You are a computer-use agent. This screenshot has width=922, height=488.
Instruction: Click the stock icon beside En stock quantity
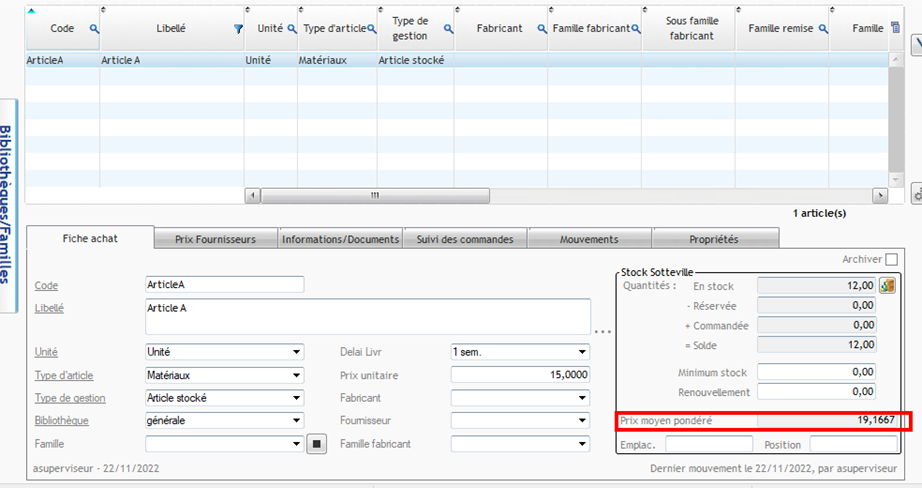[887, 286]
